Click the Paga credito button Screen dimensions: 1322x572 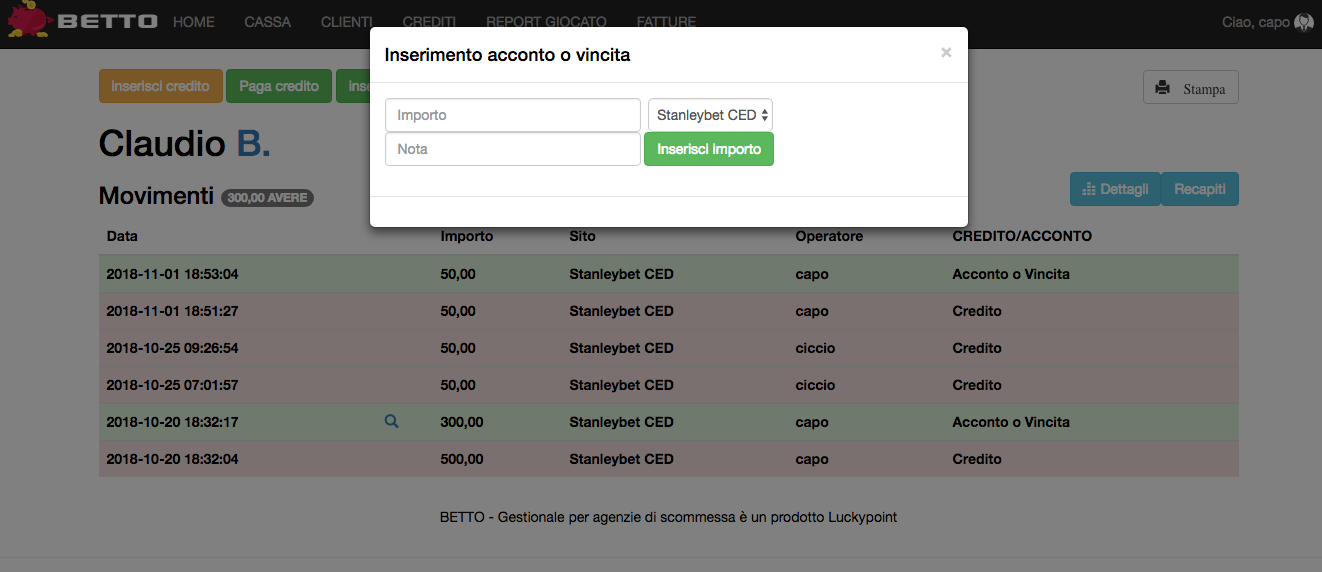(x=279, y=86)
